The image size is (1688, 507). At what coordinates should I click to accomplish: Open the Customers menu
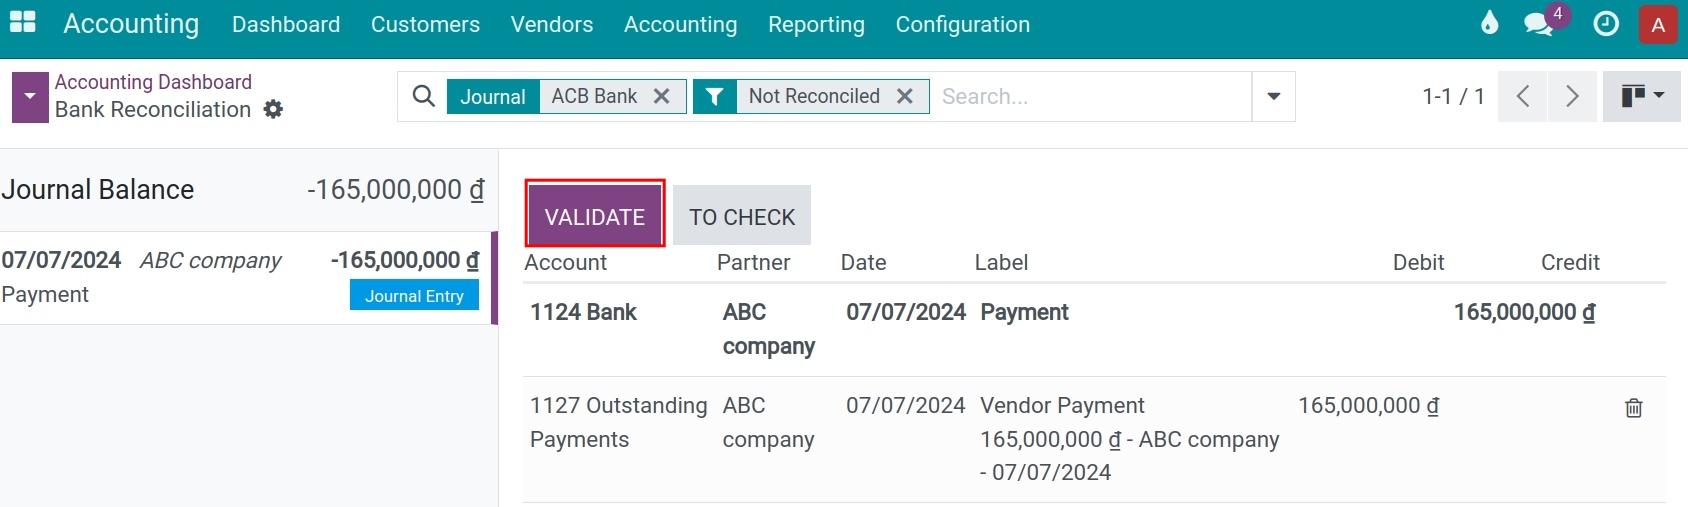coord(425,24)
